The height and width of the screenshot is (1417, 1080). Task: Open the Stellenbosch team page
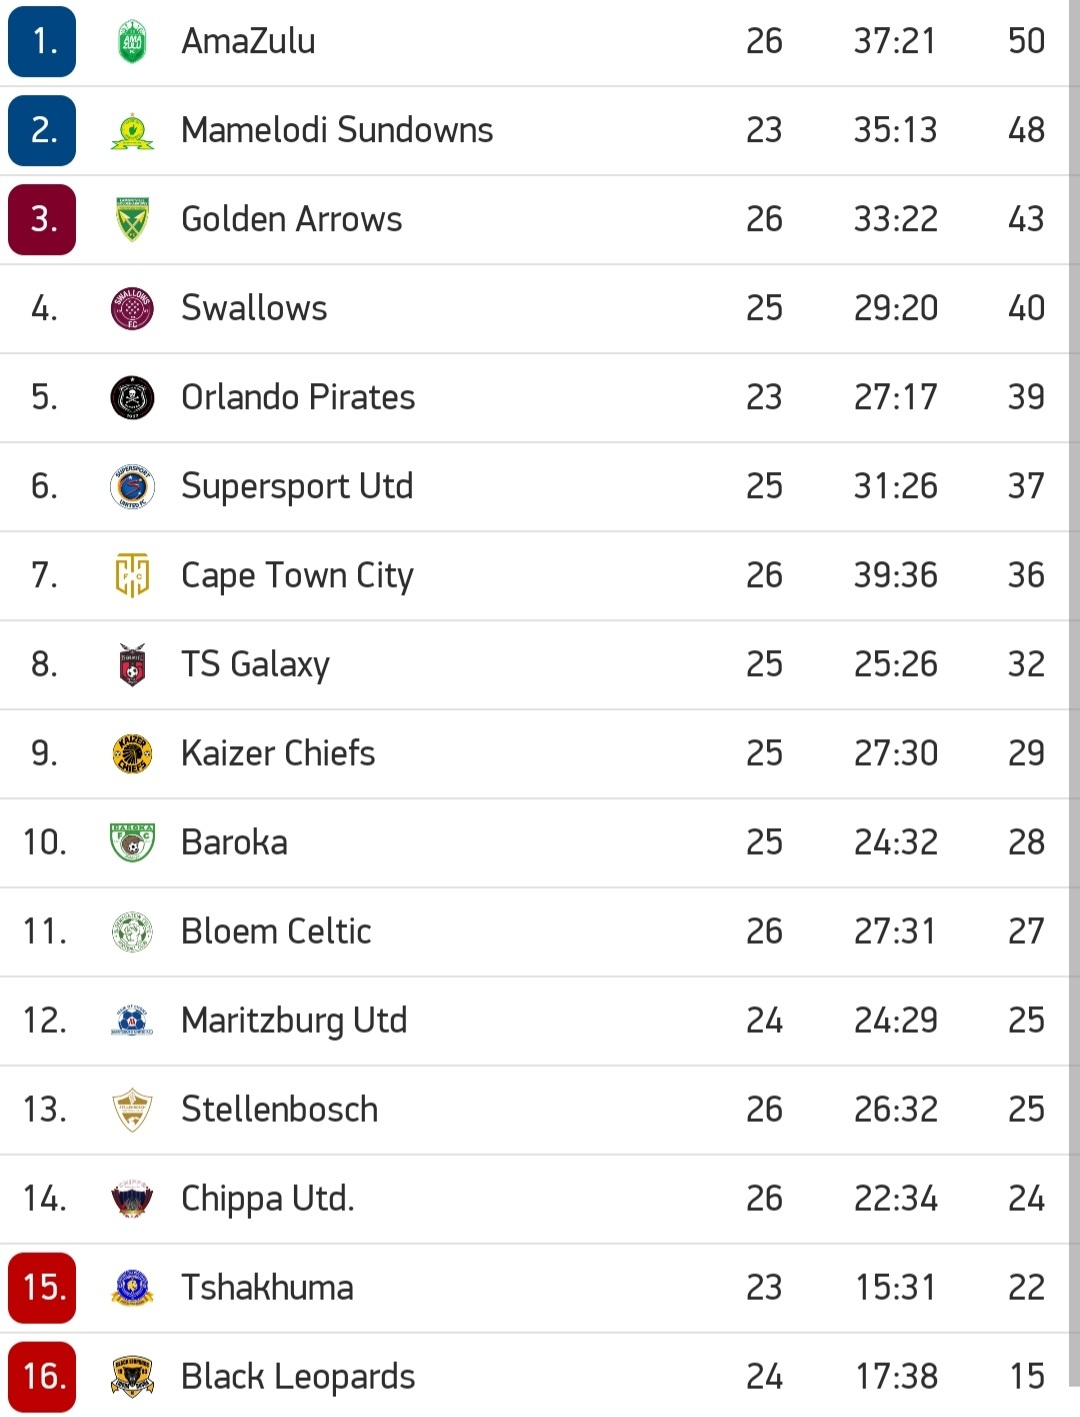[280, 1110]
